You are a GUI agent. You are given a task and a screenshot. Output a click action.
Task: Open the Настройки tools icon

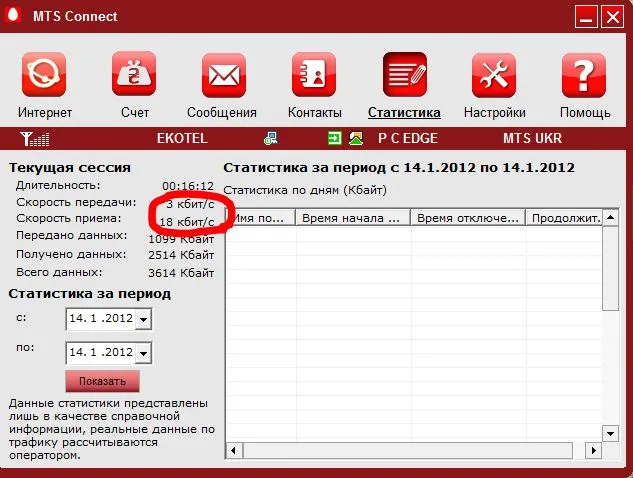tap(494, 75)
